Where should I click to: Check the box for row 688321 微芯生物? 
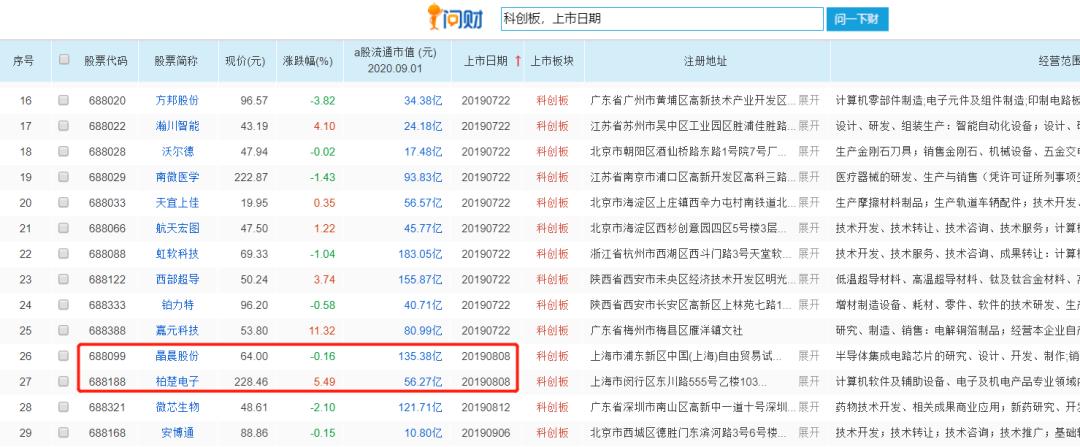click(x=63, y=407)
